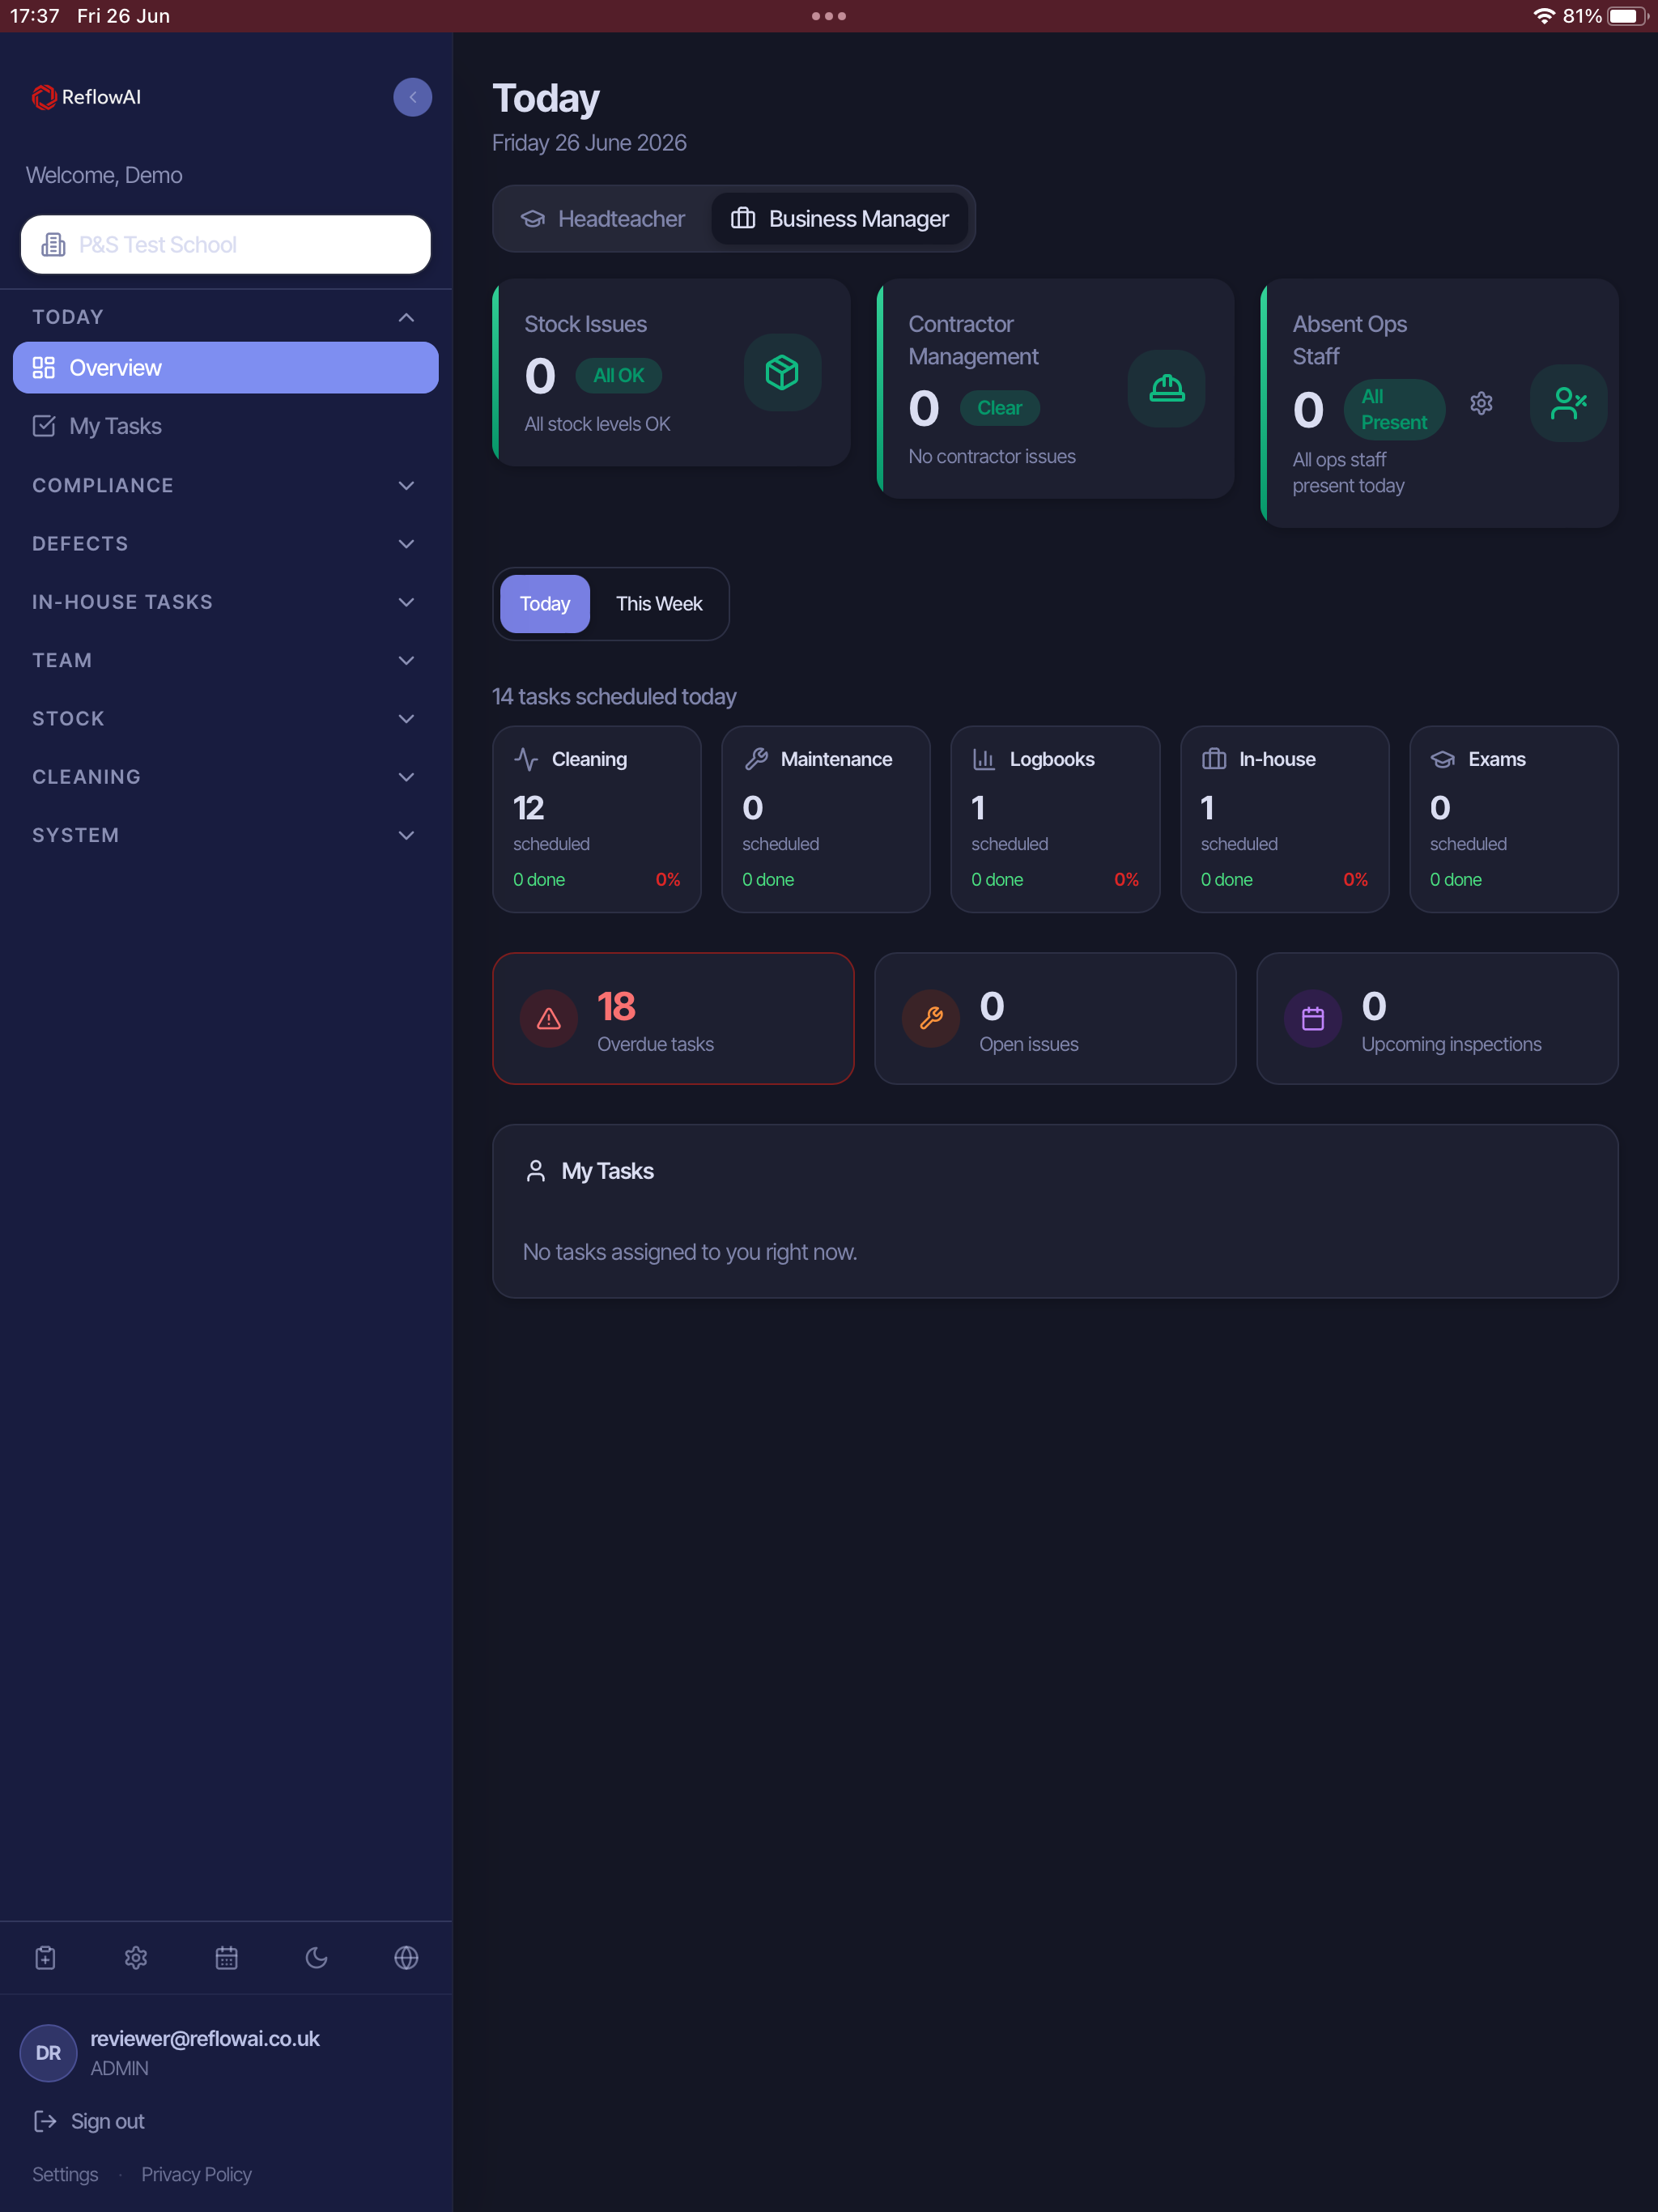
Task: Open the Upcoming inspections card
Action: [1437, 1018]
